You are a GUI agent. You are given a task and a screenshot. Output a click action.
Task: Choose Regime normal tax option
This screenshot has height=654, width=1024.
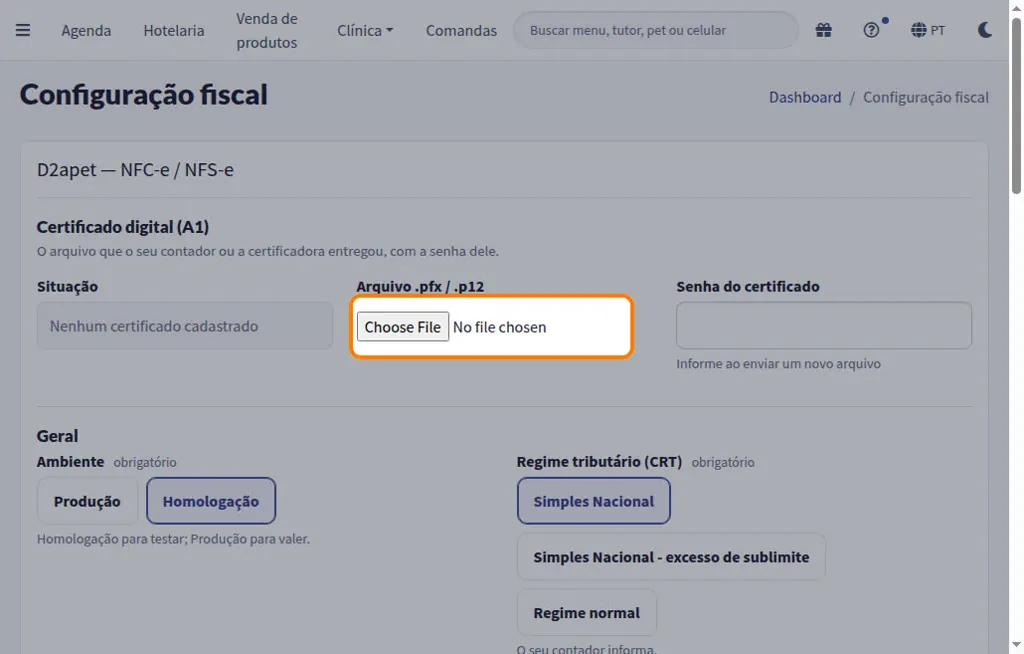click(586, 612)
